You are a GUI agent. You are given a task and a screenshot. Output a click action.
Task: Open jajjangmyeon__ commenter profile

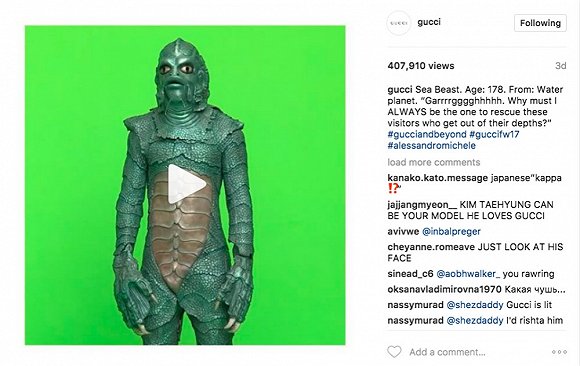click(x=422, y=205)
